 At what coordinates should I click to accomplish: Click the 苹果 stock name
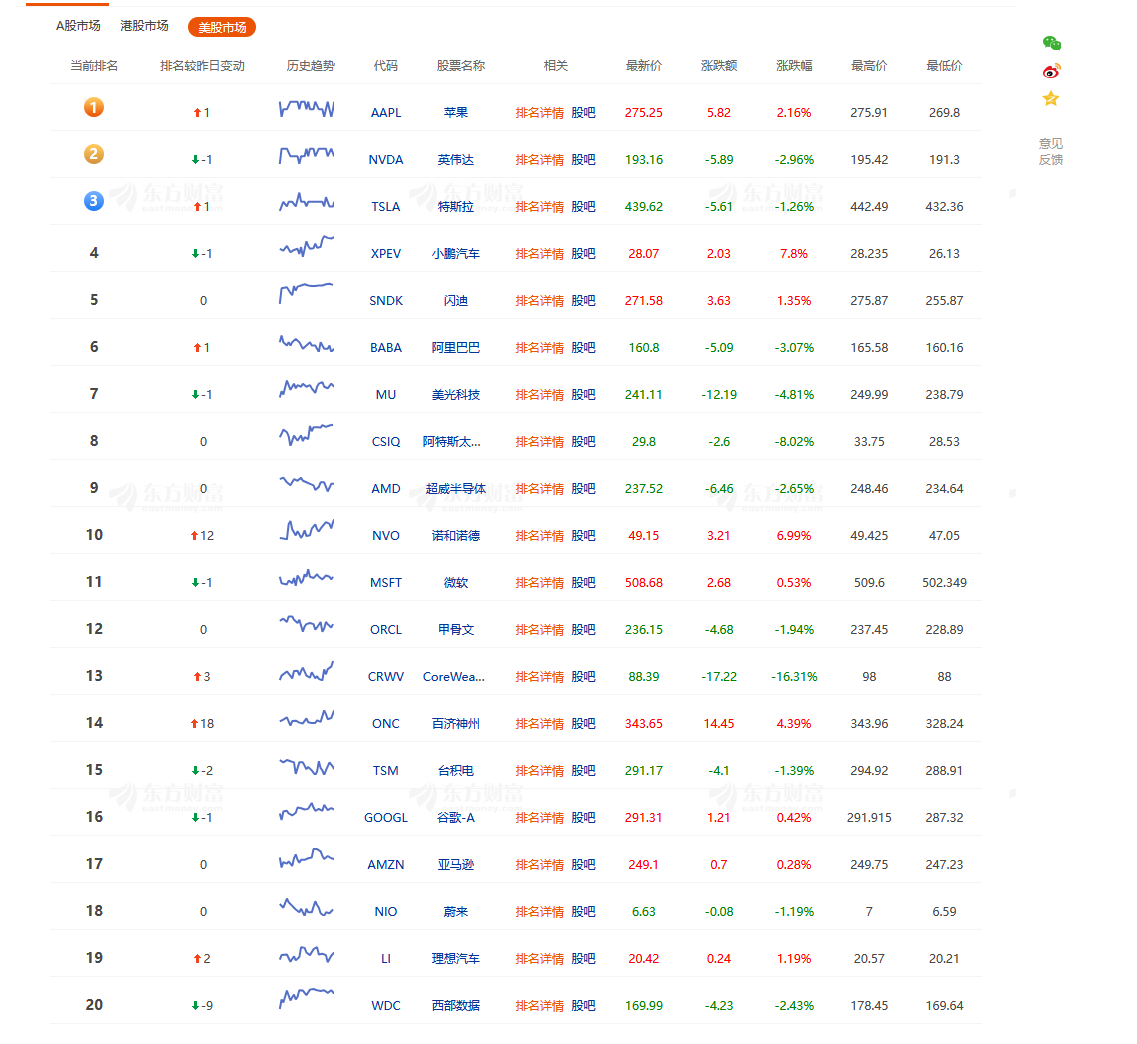456,113
